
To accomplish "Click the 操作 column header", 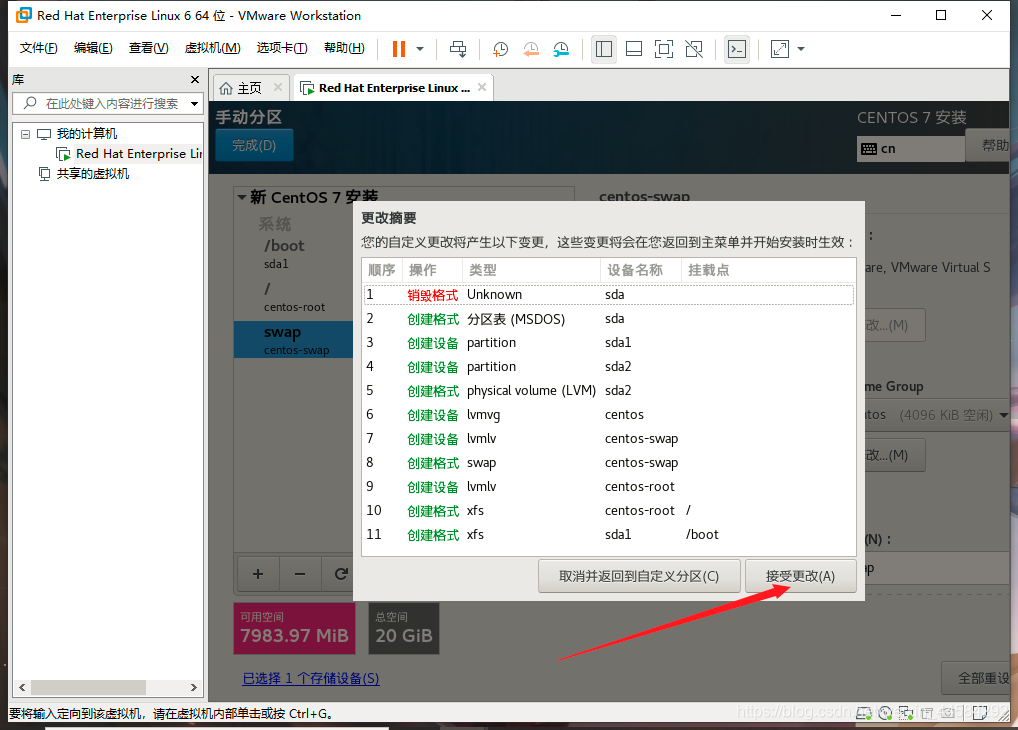I will [432, 270].
